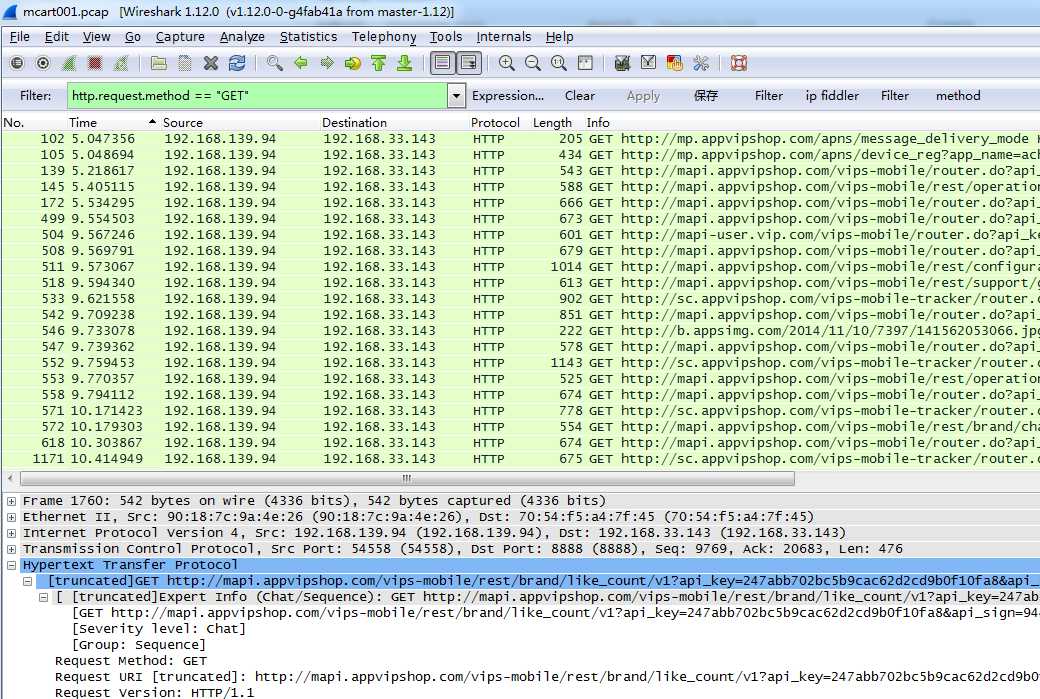The height and width of the screenshot is (699, 1040).
Task: Open the Edit menu
Action: (x=56, y=36)
